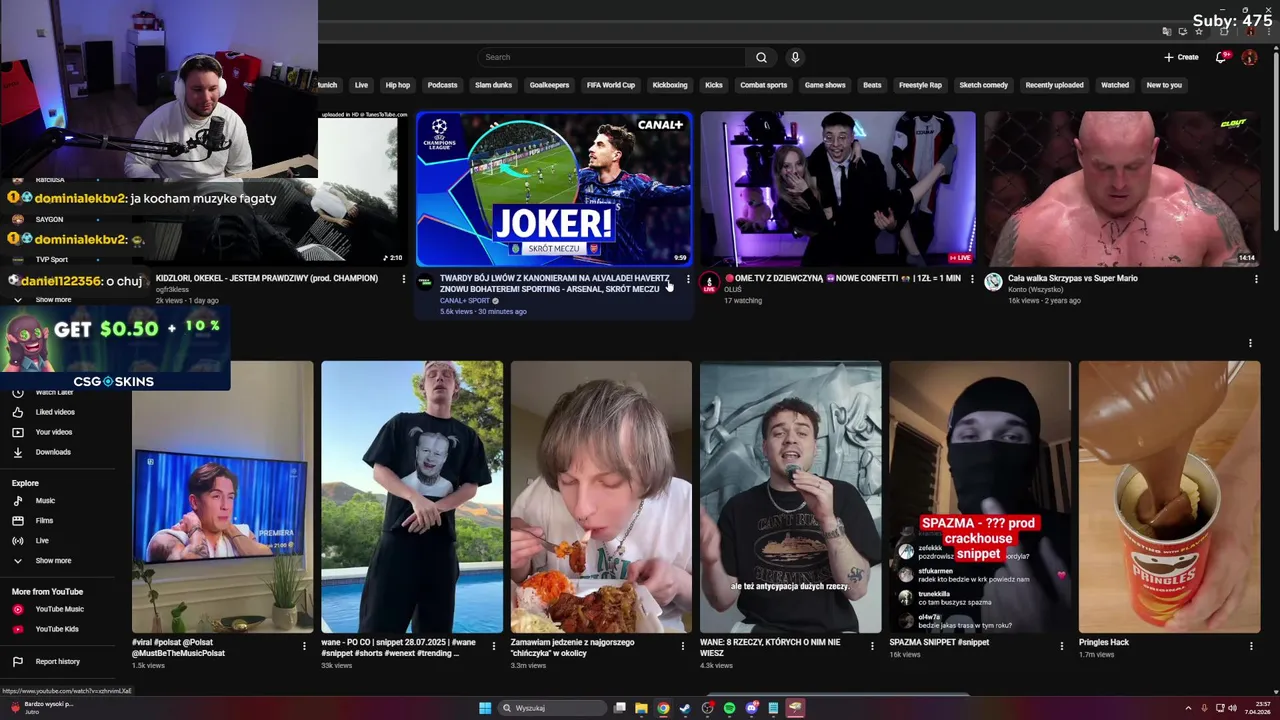The width and height of the screenshot is (1280, 720).
Task: Click the CANAL+ SPORT channel name
Action: 465,300
